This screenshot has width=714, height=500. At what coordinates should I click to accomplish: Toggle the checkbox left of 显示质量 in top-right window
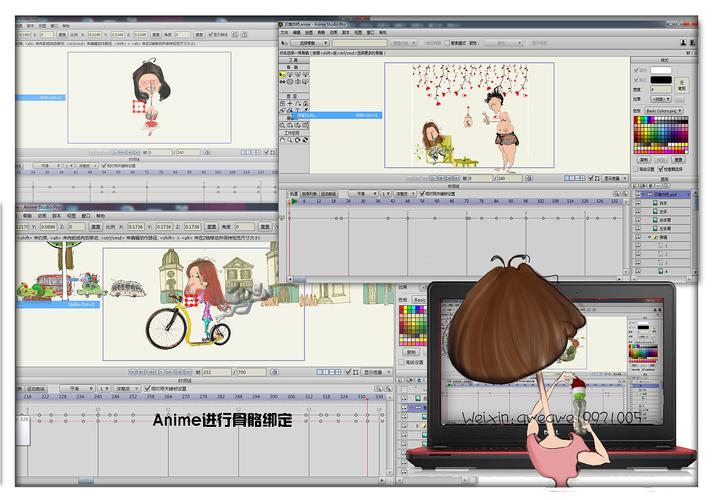[591, 179]
